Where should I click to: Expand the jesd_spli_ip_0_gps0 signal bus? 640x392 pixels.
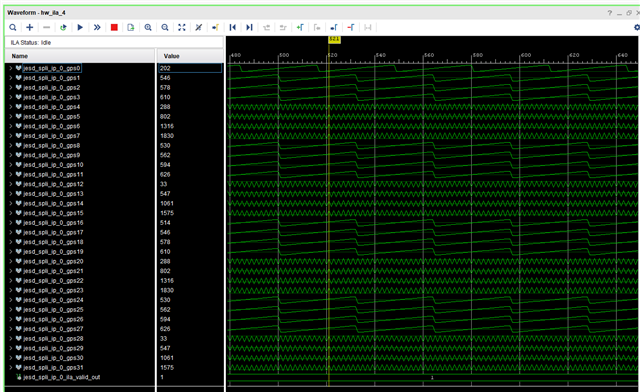(x=11, y=68)
